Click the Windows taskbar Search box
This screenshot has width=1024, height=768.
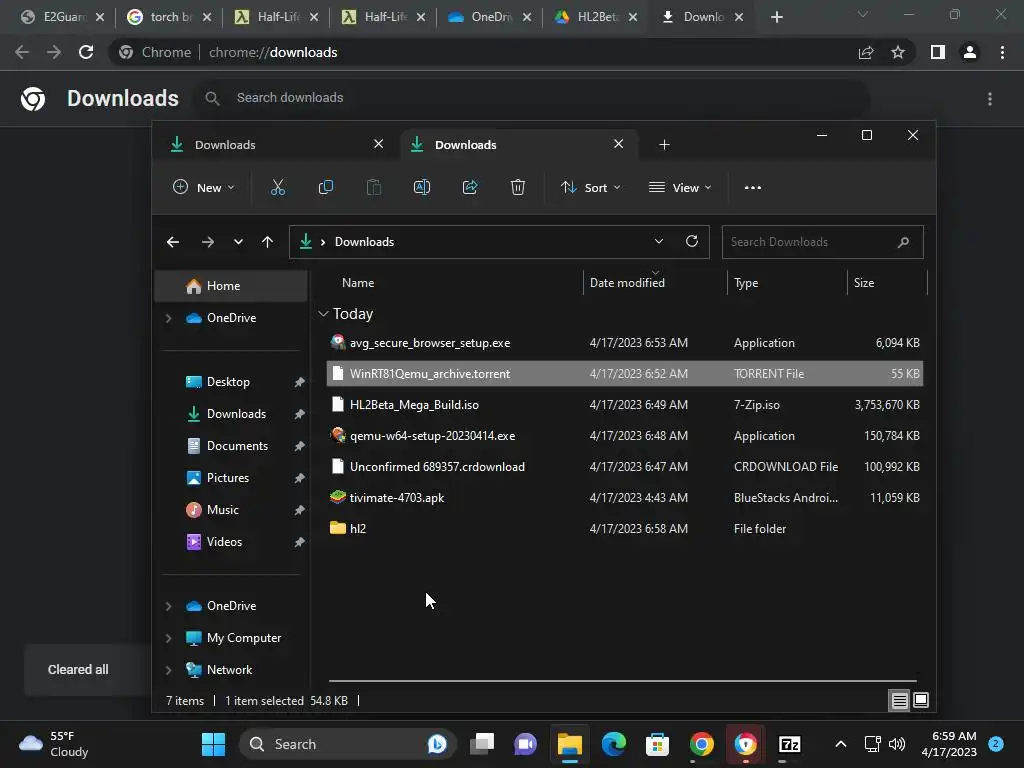point(347,744)
